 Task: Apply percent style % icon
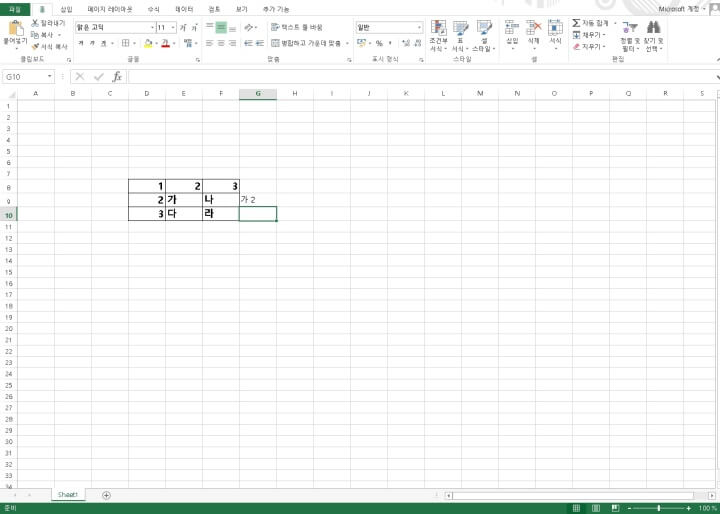[x=379, y=43]
